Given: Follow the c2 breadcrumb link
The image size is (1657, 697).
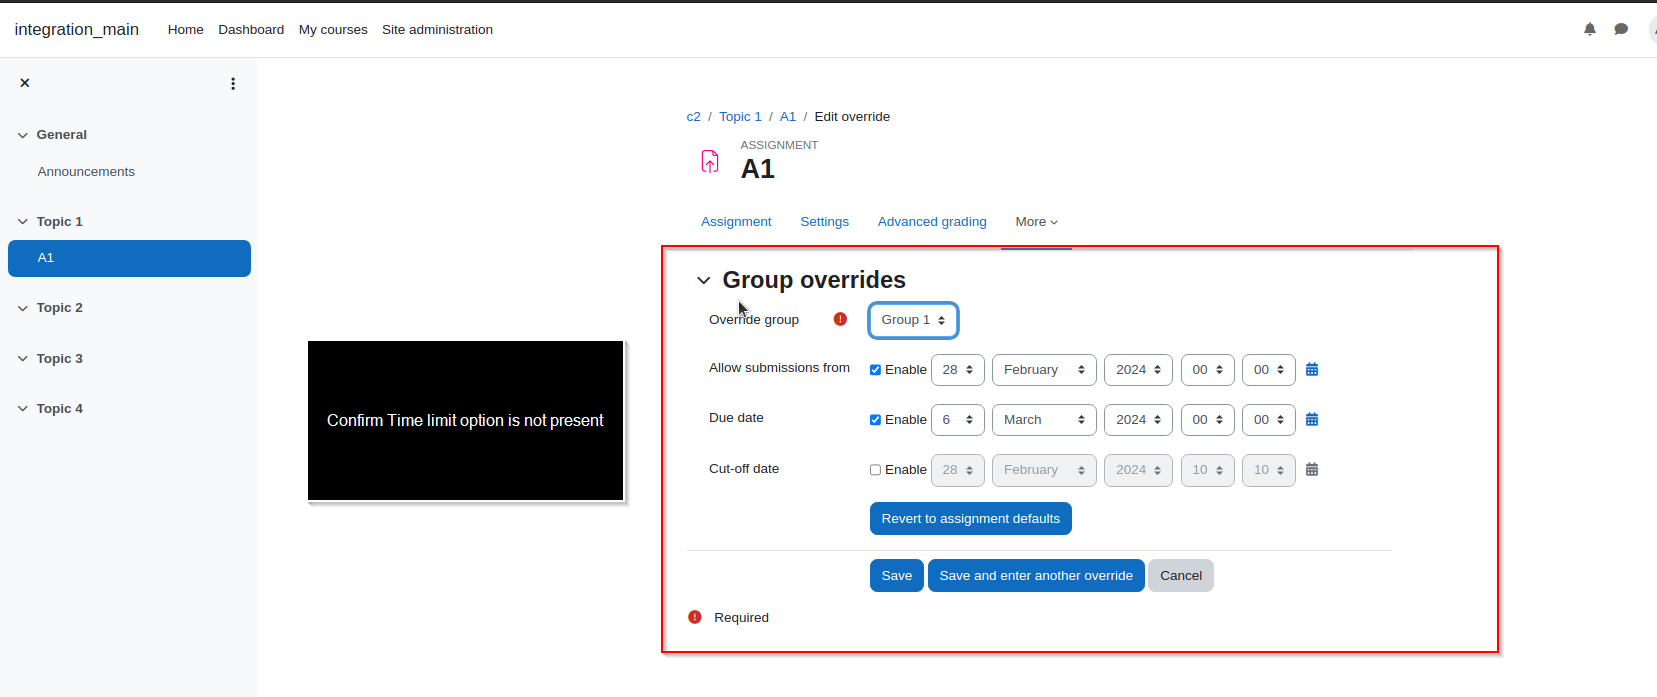Looking at the screenshot, I should [693, 117].
